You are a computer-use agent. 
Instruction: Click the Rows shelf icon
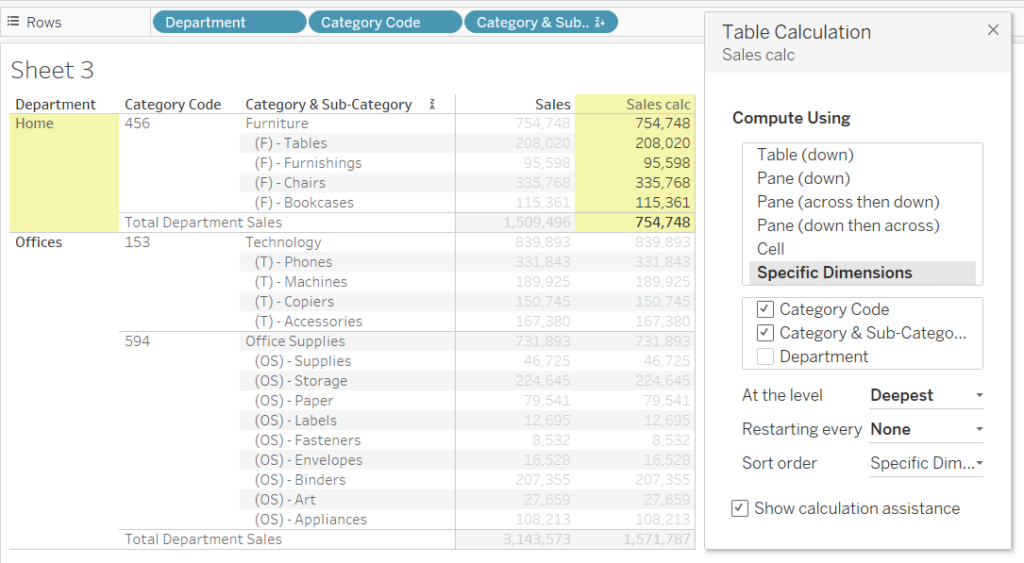14,22
